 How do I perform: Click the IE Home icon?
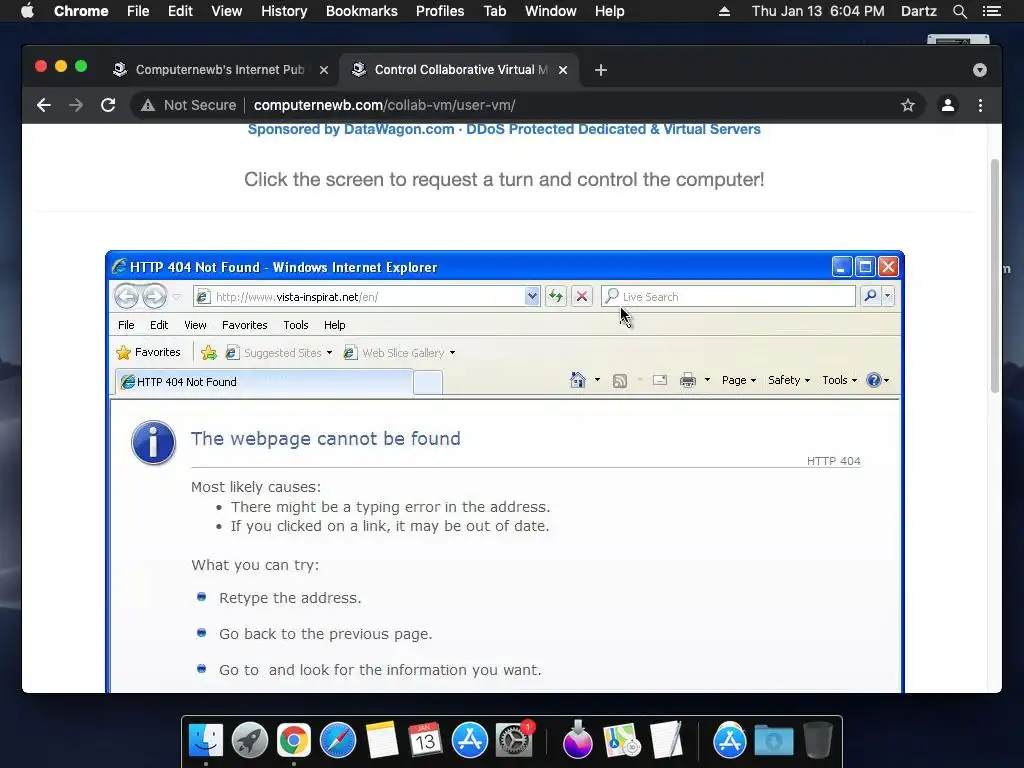tap(577, 380)
